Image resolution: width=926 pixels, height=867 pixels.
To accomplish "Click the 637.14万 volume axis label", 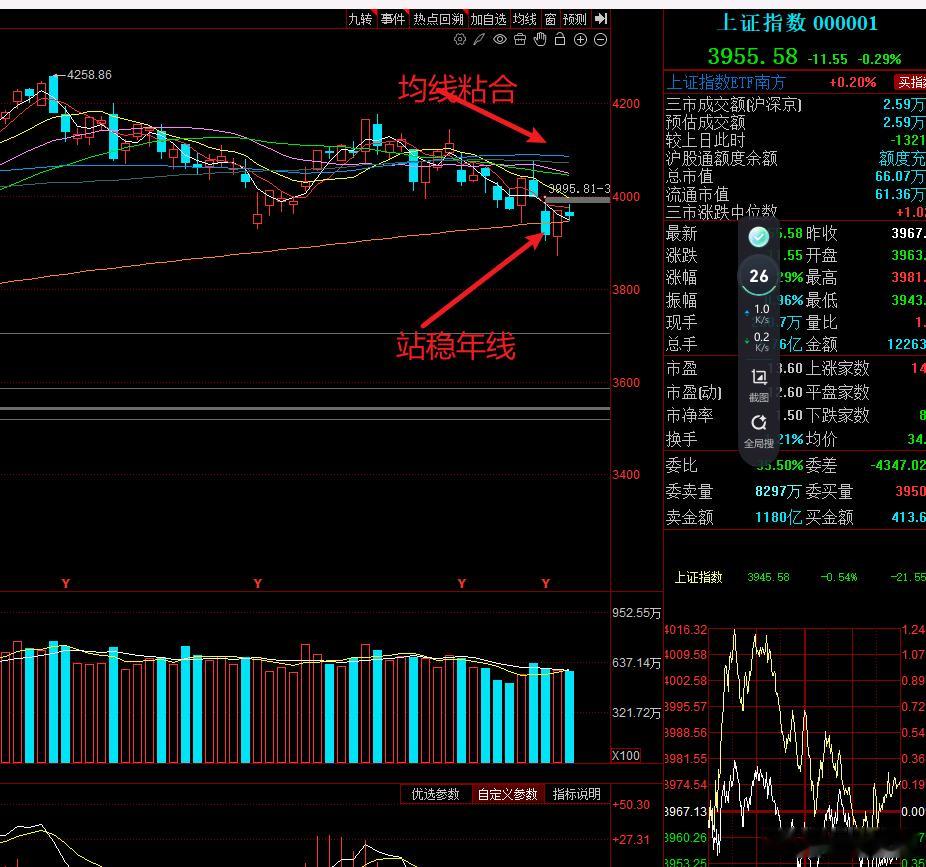I will (x=636, y=663).
